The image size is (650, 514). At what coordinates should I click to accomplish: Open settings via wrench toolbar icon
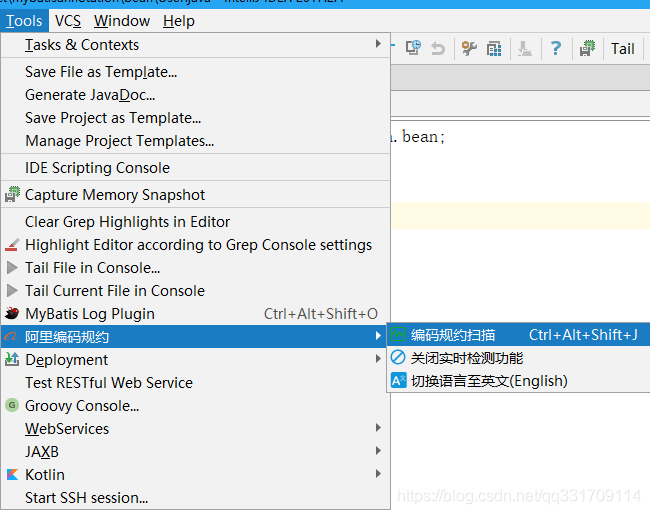469,48
